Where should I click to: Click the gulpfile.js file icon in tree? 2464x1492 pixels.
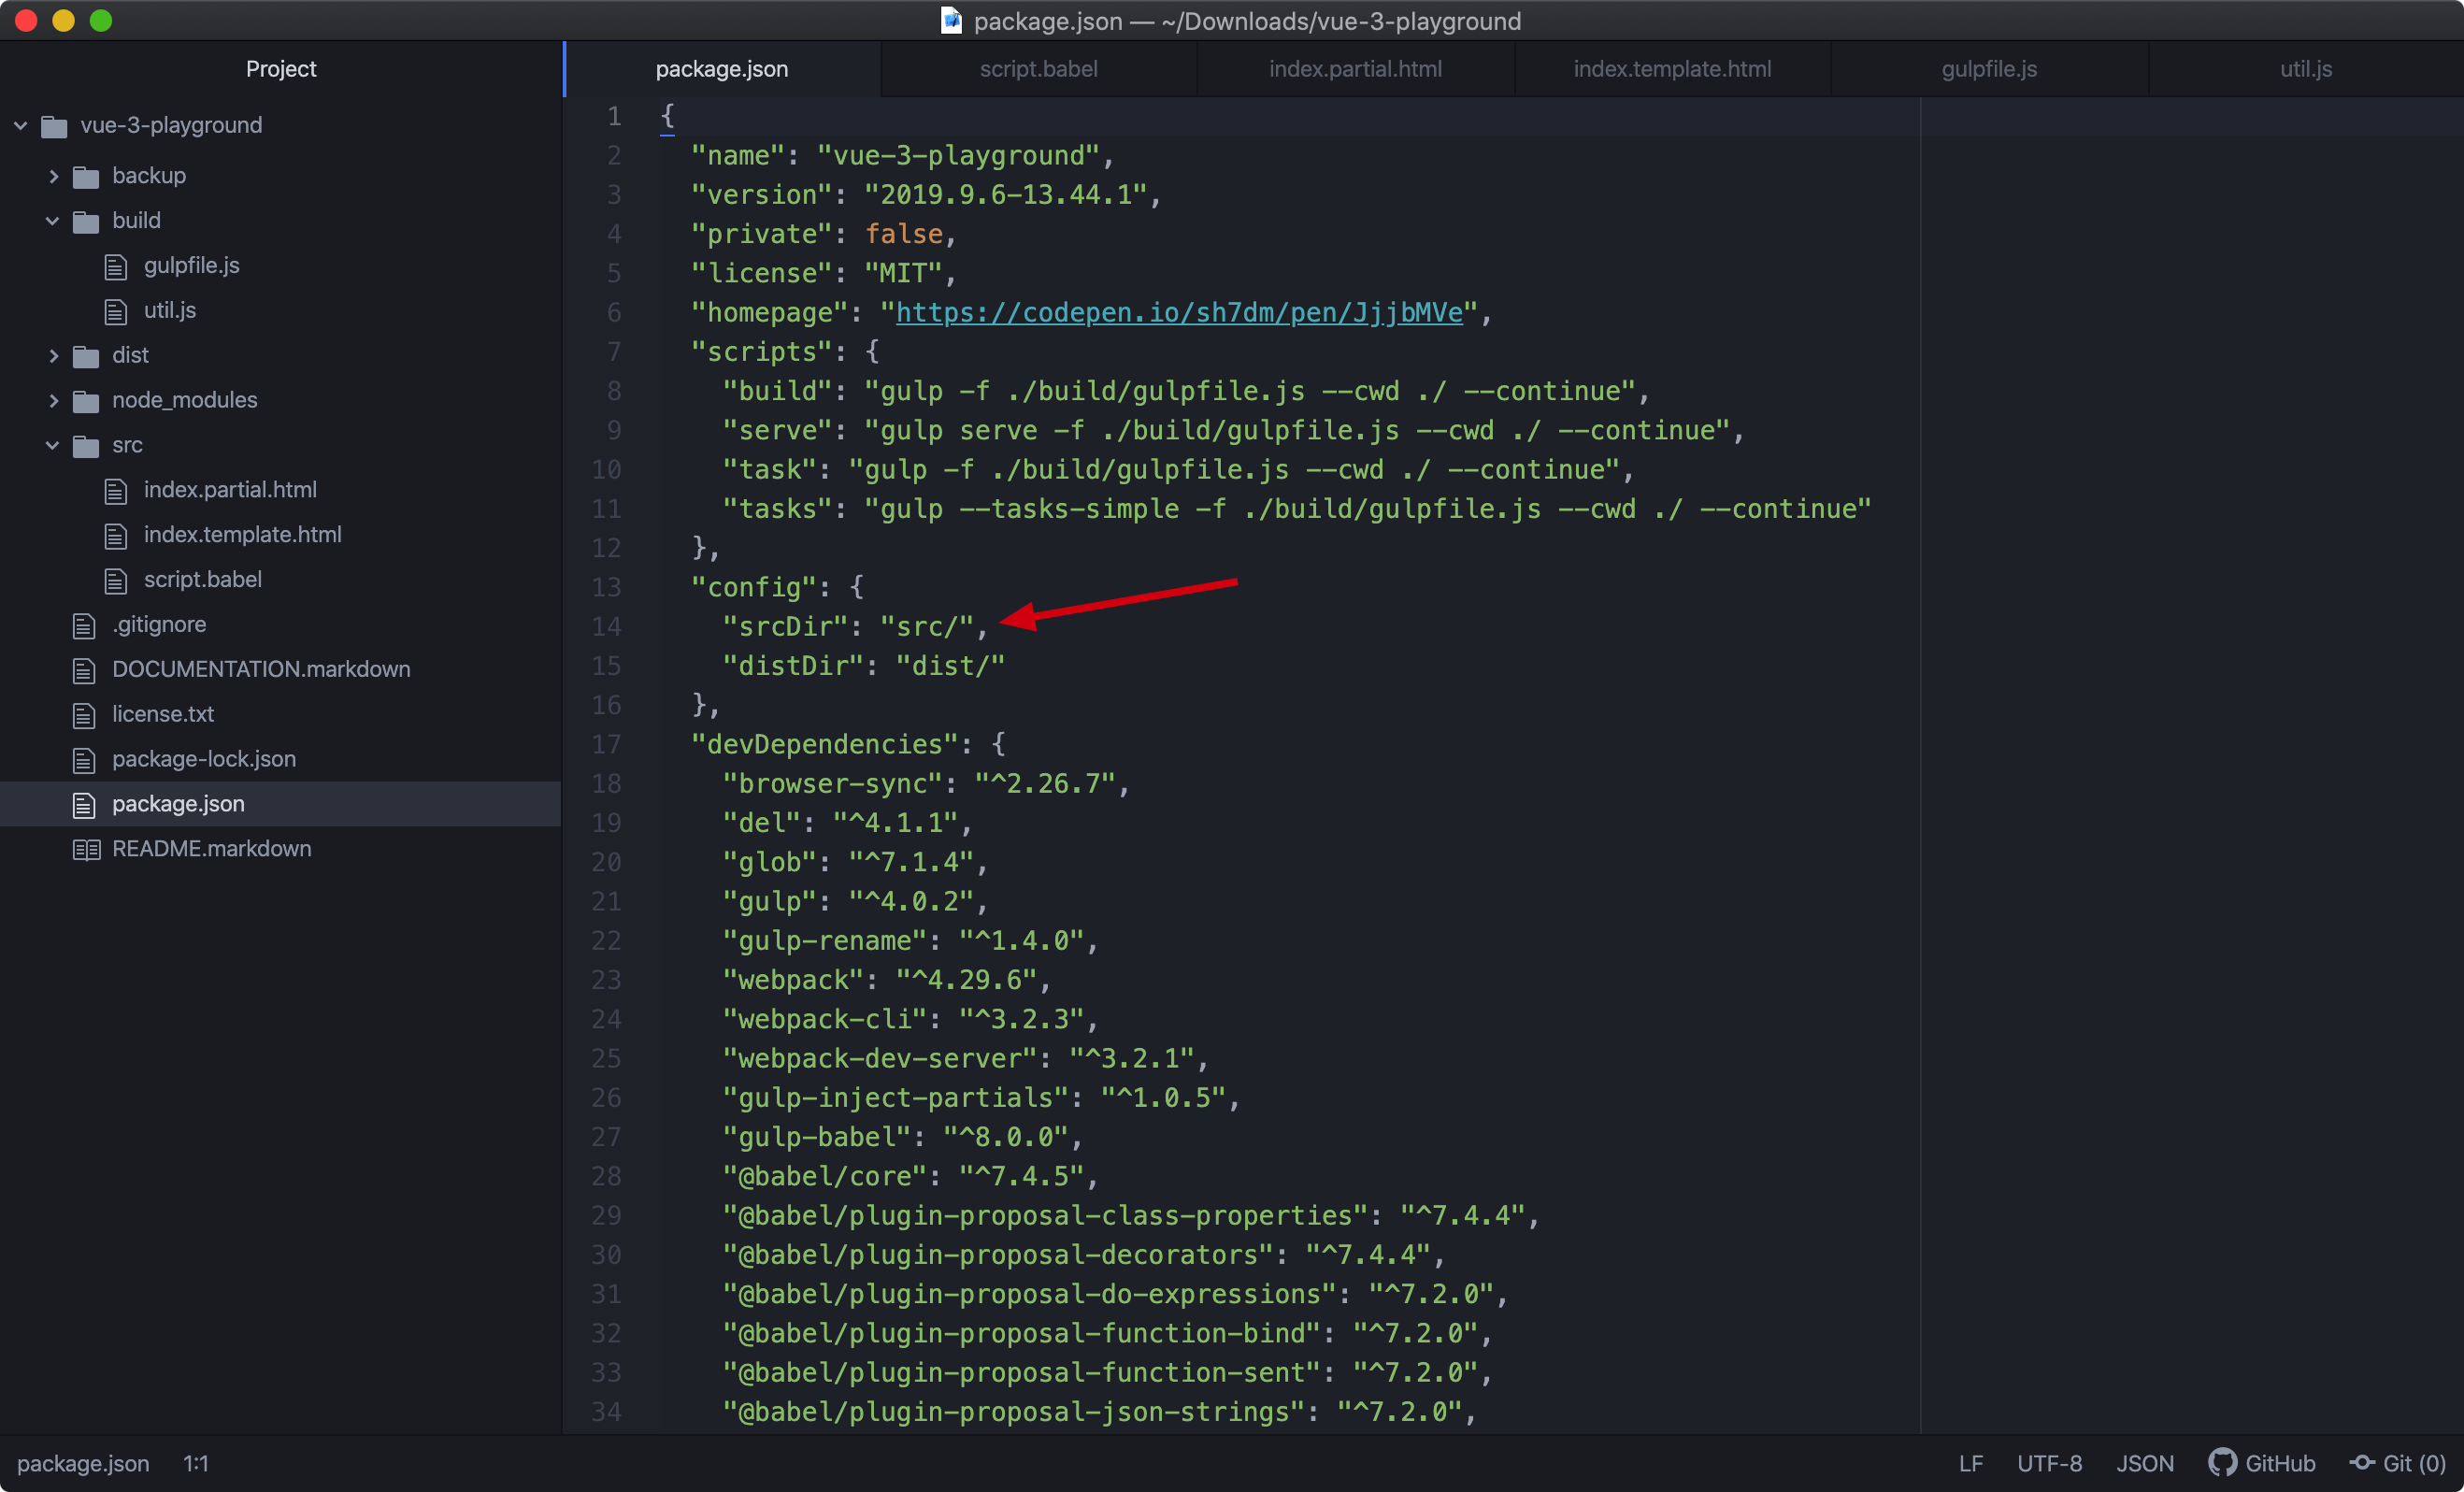[116, 266]
